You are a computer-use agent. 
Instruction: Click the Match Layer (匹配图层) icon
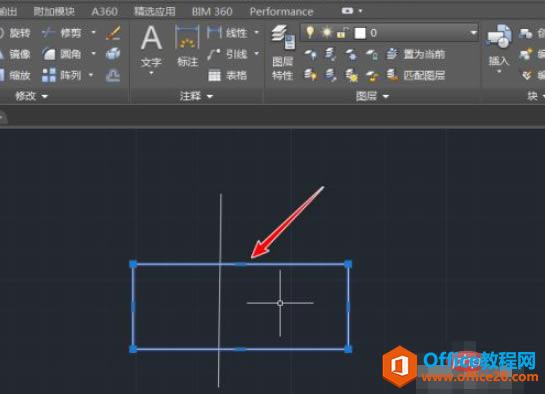click(393, 75)
